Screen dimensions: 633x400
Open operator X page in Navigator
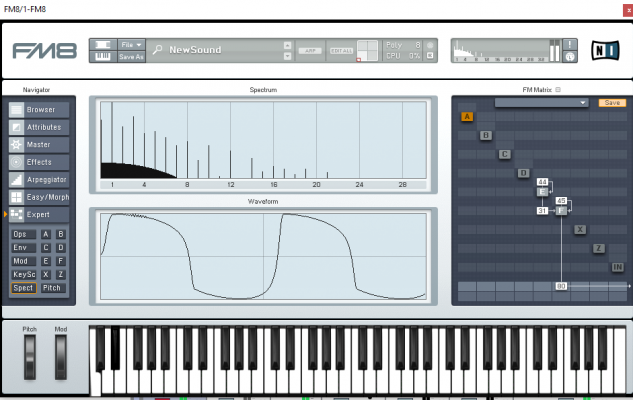(46, 274)
